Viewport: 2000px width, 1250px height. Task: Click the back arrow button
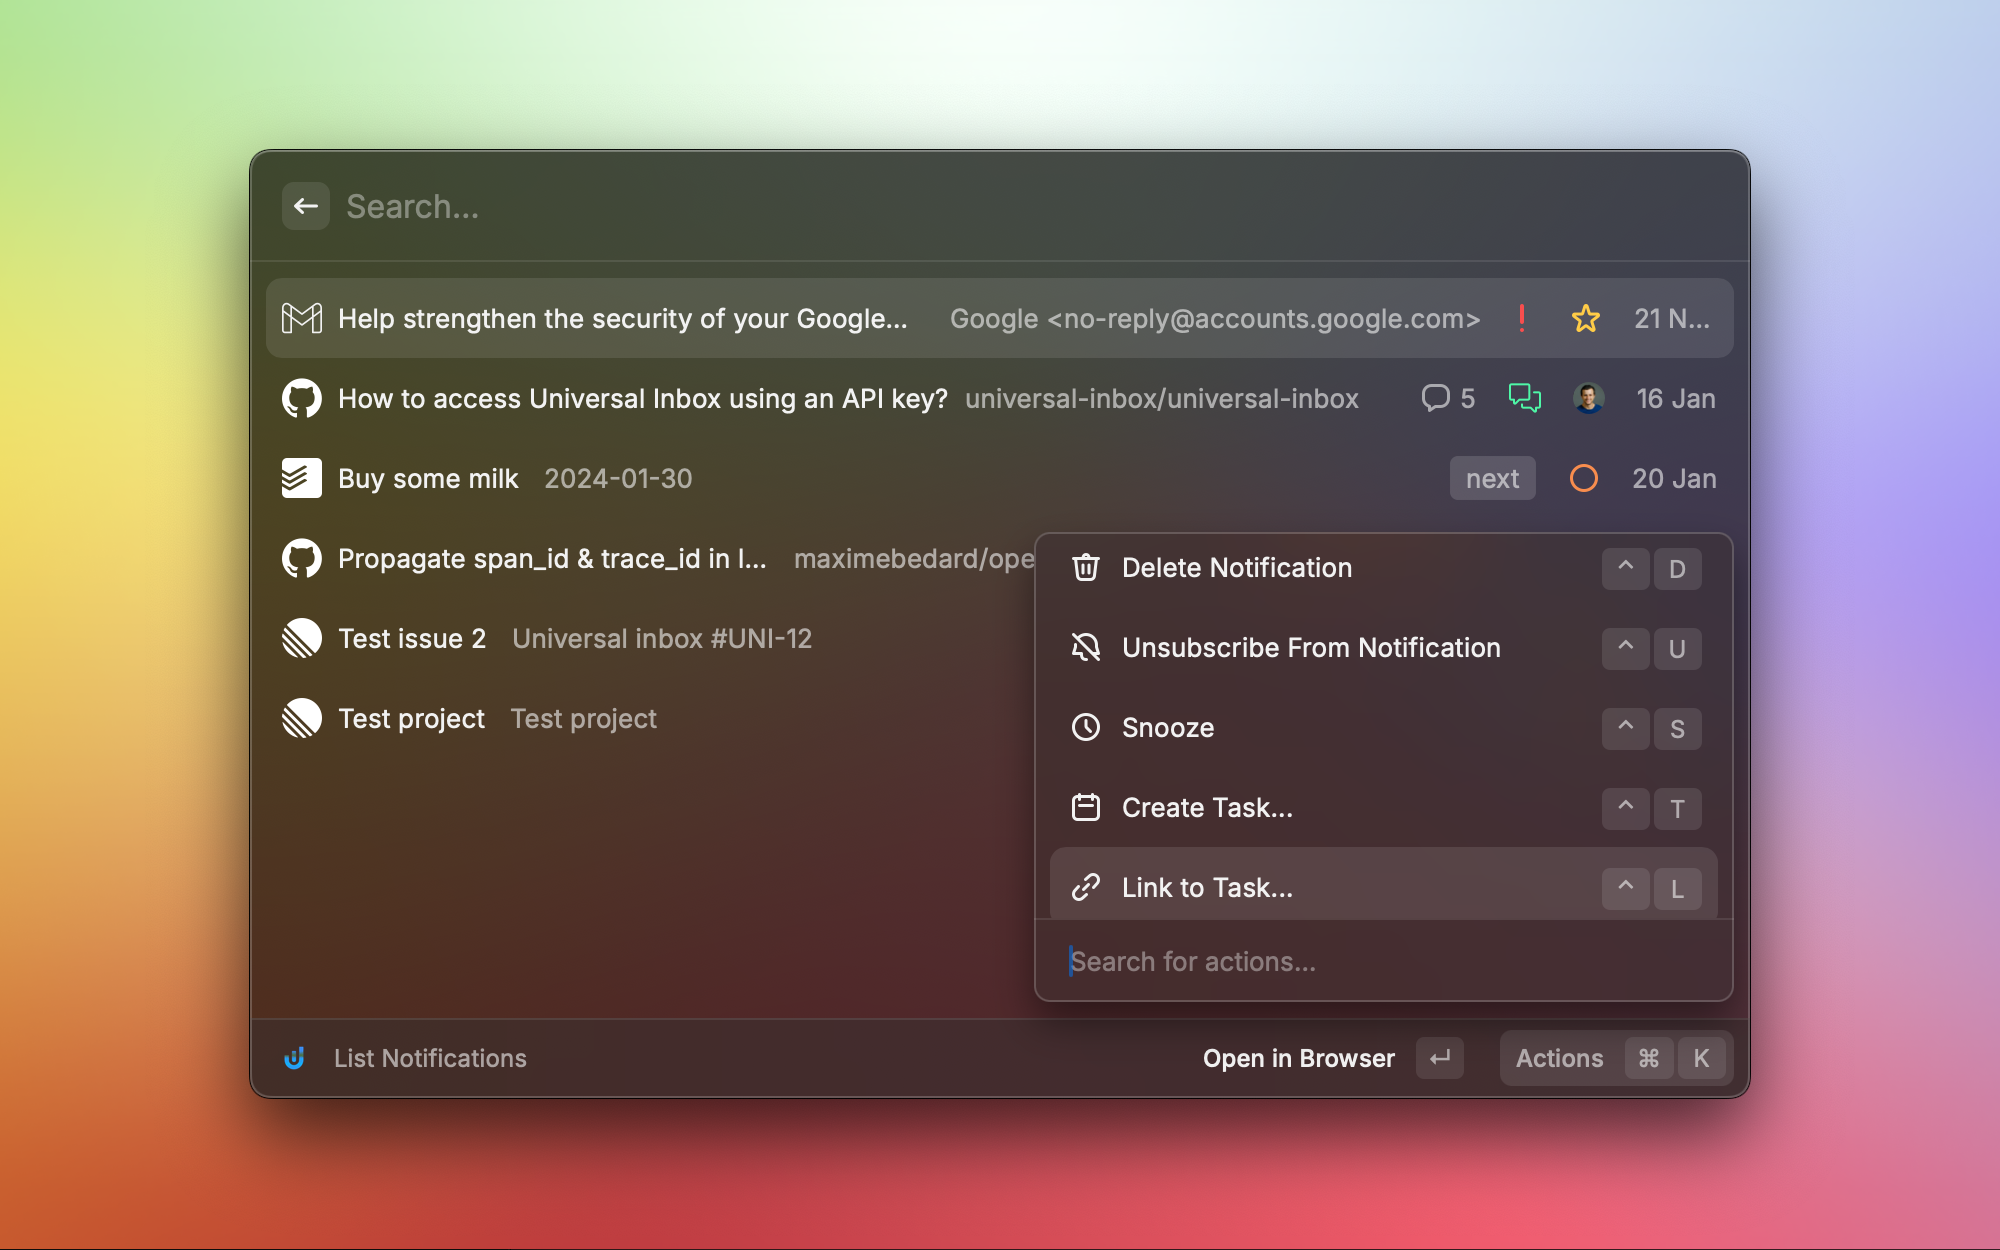click(x=305, y=206)
